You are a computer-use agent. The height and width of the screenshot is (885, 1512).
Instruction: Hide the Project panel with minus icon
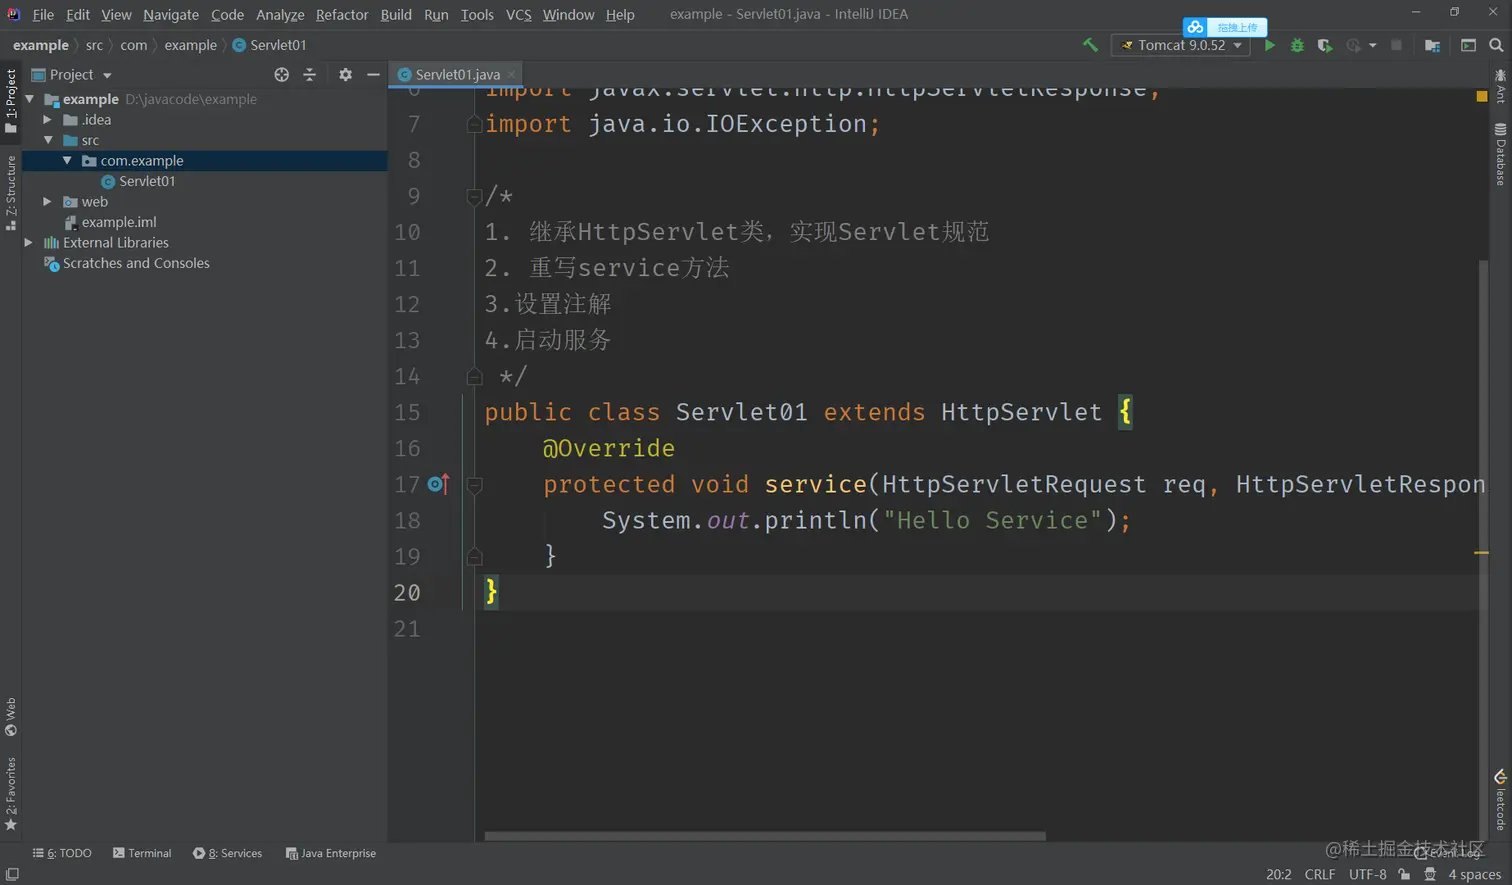click(x=373, y=75)
